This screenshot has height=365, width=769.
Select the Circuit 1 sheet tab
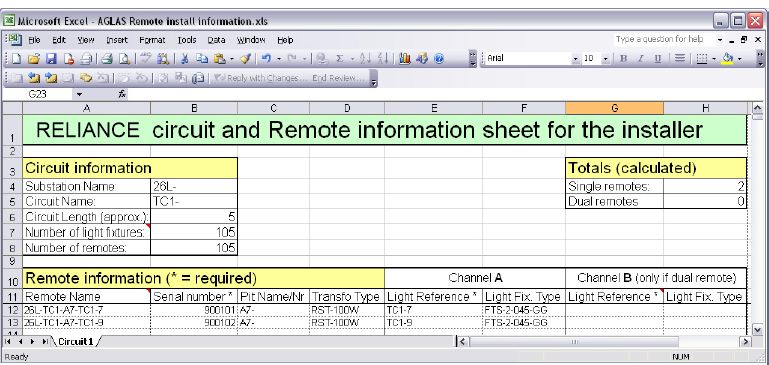click(75, 341)
